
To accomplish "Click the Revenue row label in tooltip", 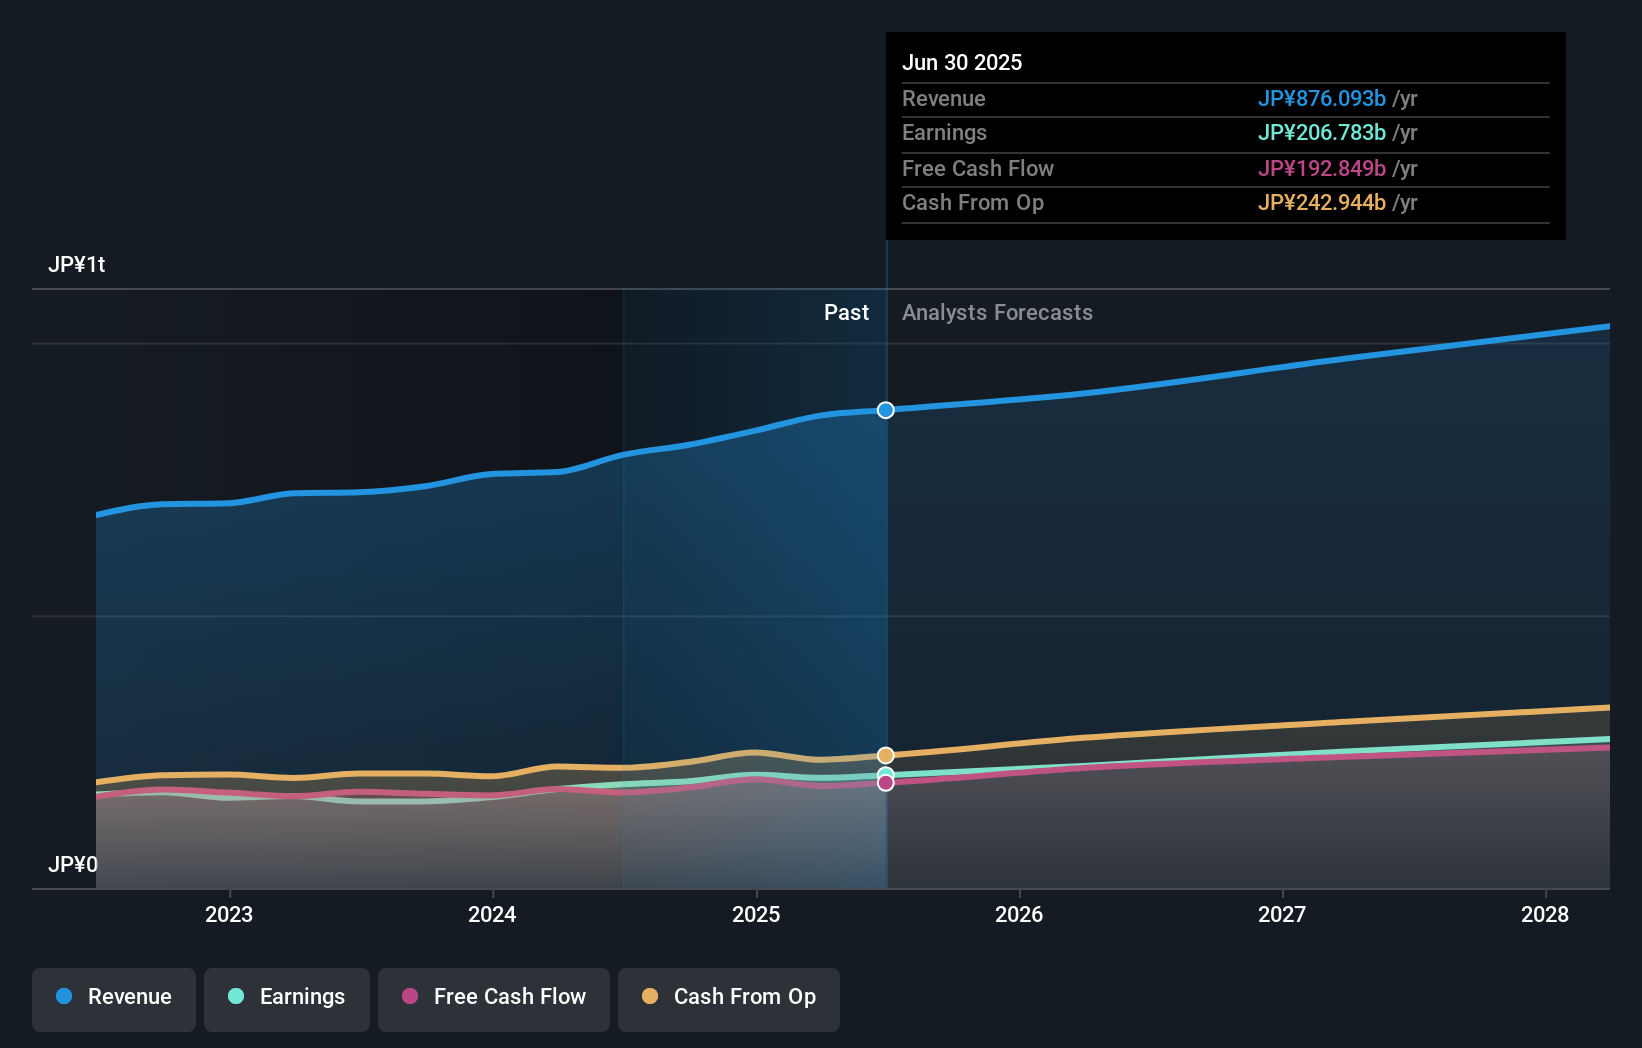I will [x=944, y=98].
